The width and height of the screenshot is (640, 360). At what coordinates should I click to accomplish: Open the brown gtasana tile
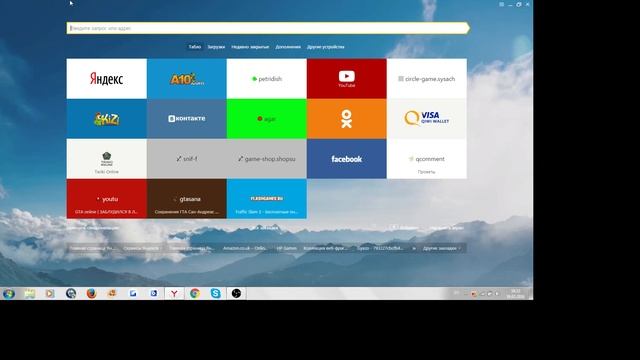187,198
